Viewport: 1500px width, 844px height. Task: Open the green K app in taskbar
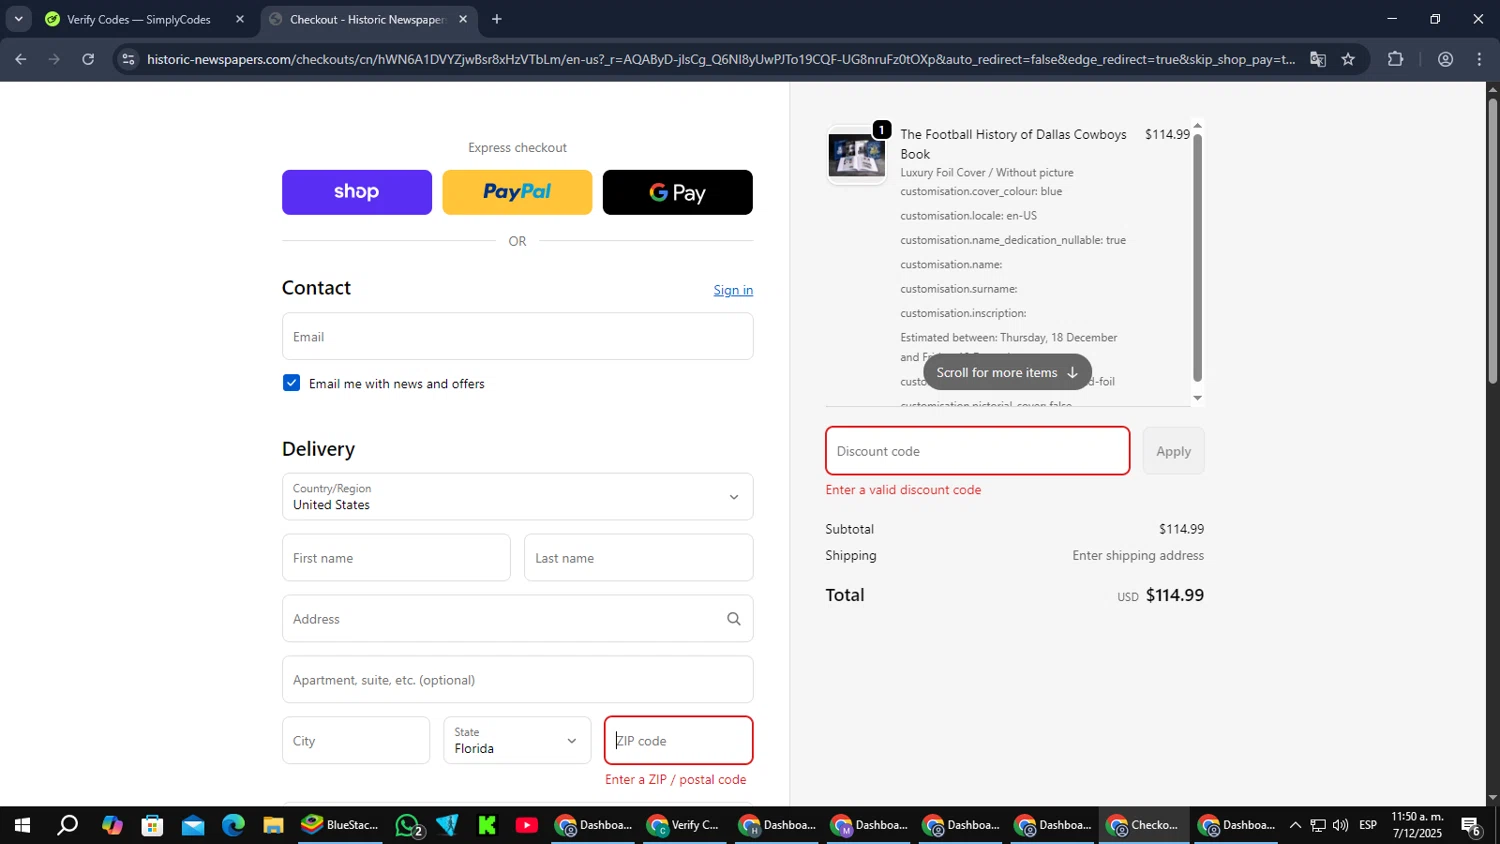[487, 826]
